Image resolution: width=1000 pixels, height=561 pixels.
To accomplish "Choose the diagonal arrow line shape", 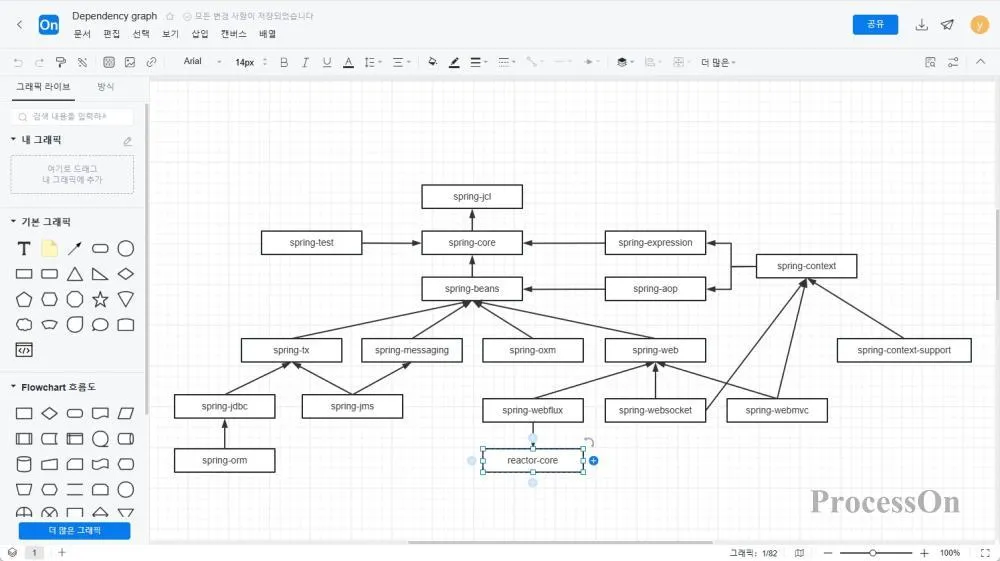I will (x=75, y=249).
